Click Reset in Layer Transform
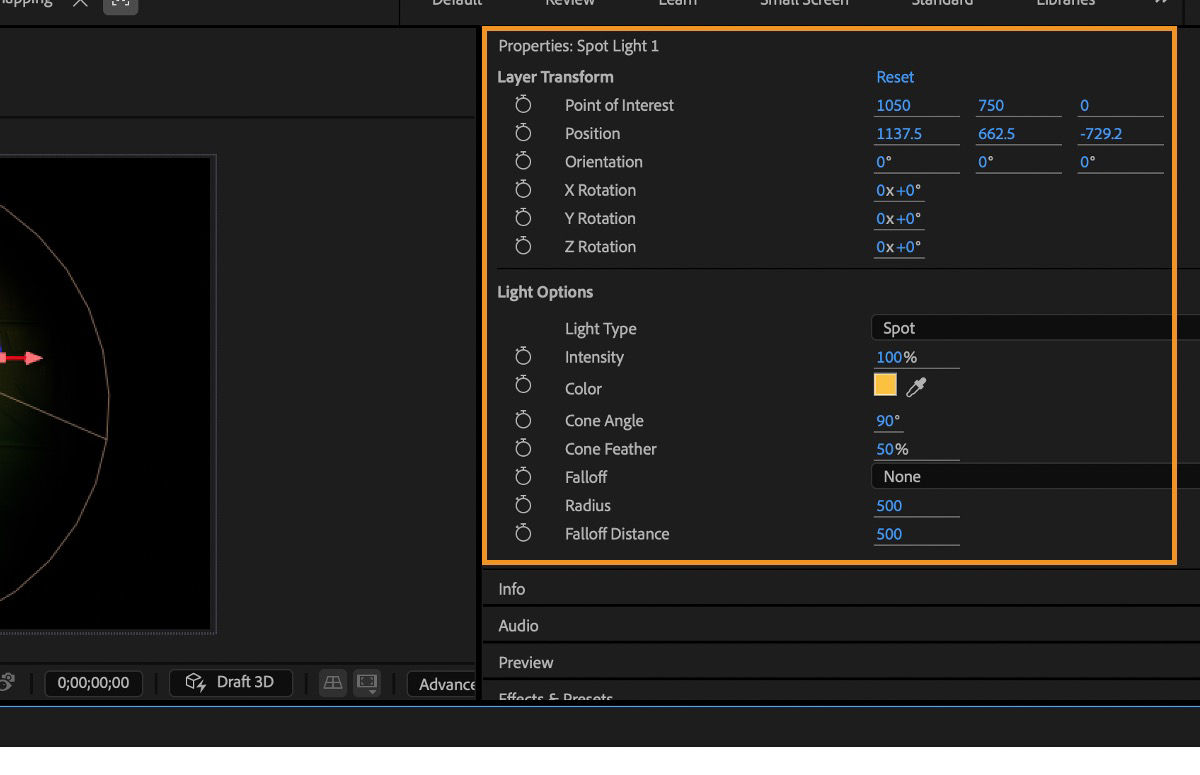This screenshot has width=1200, height=775. pos(895,77)
